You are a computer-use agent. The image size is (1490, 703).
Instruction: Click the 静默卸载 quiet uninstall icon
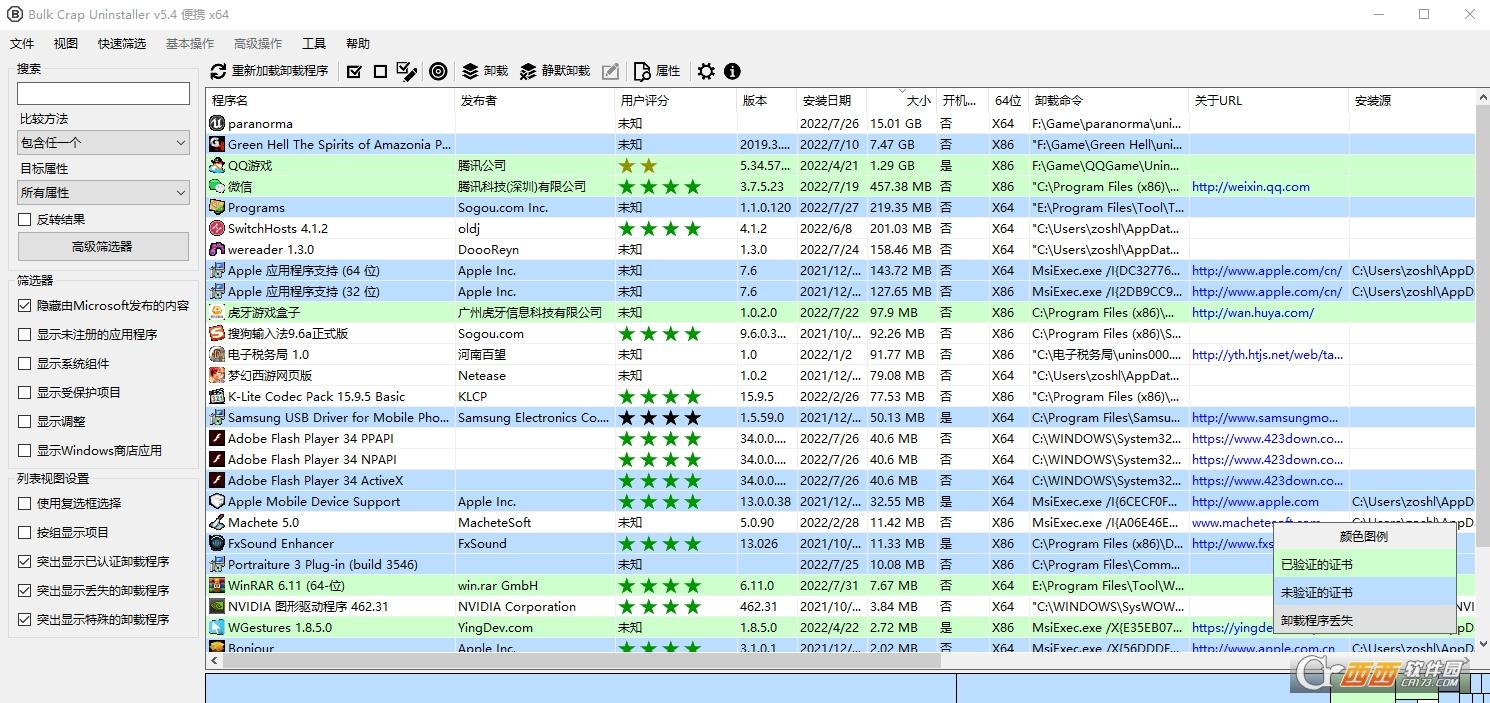pyautogui.click(x=529, y=71)
